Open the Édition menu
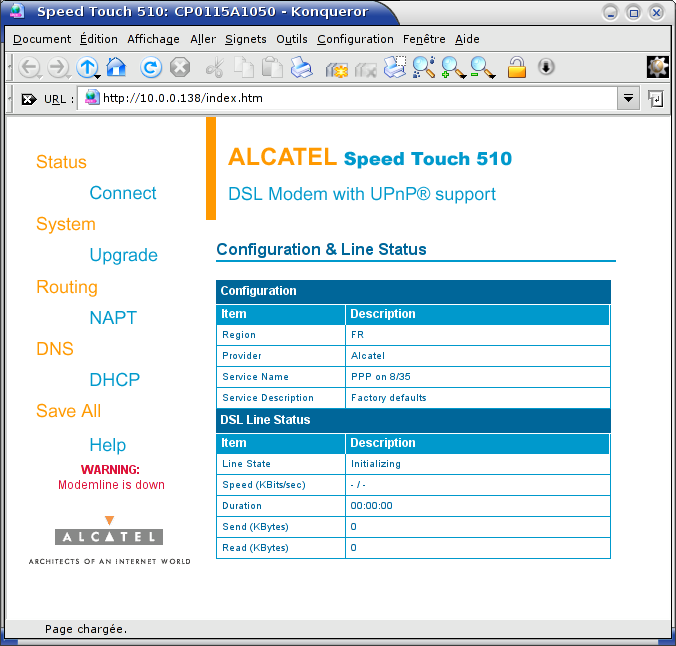Viewport: 676px width, 646px height. click(x=99, y=39)
